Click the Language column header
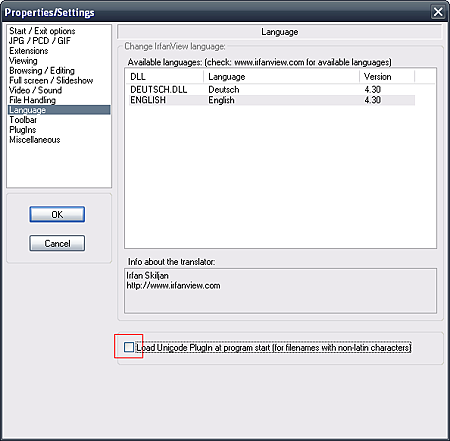 coord(281,77)
